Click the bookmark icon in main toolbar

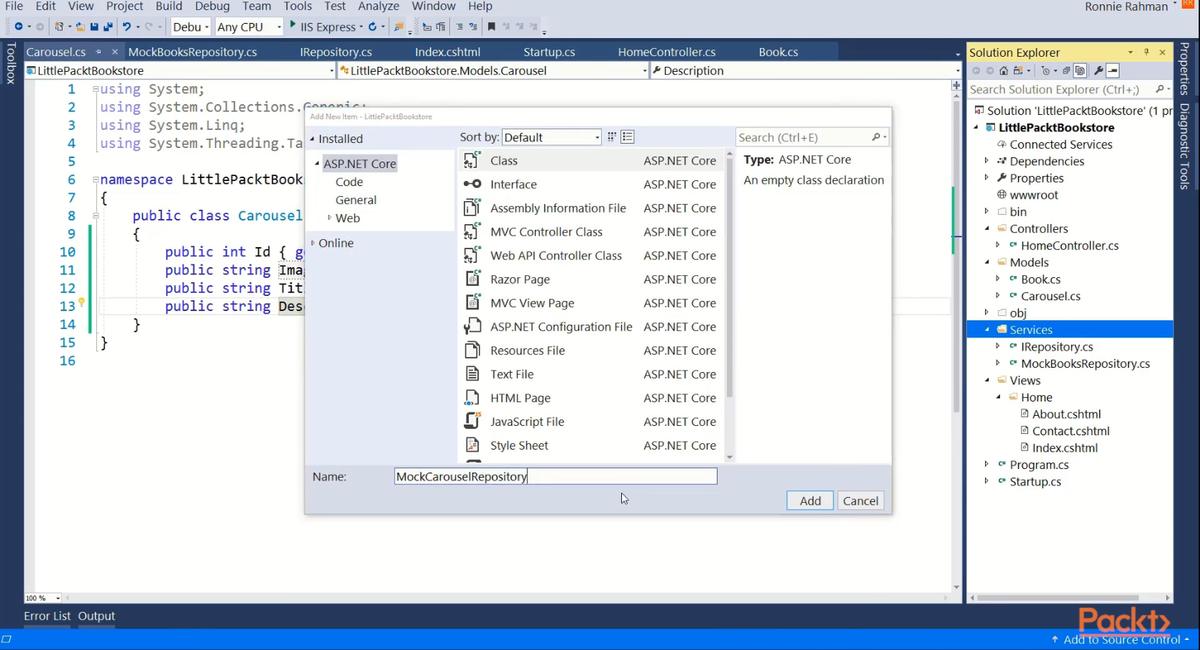(x=492, y=27)
